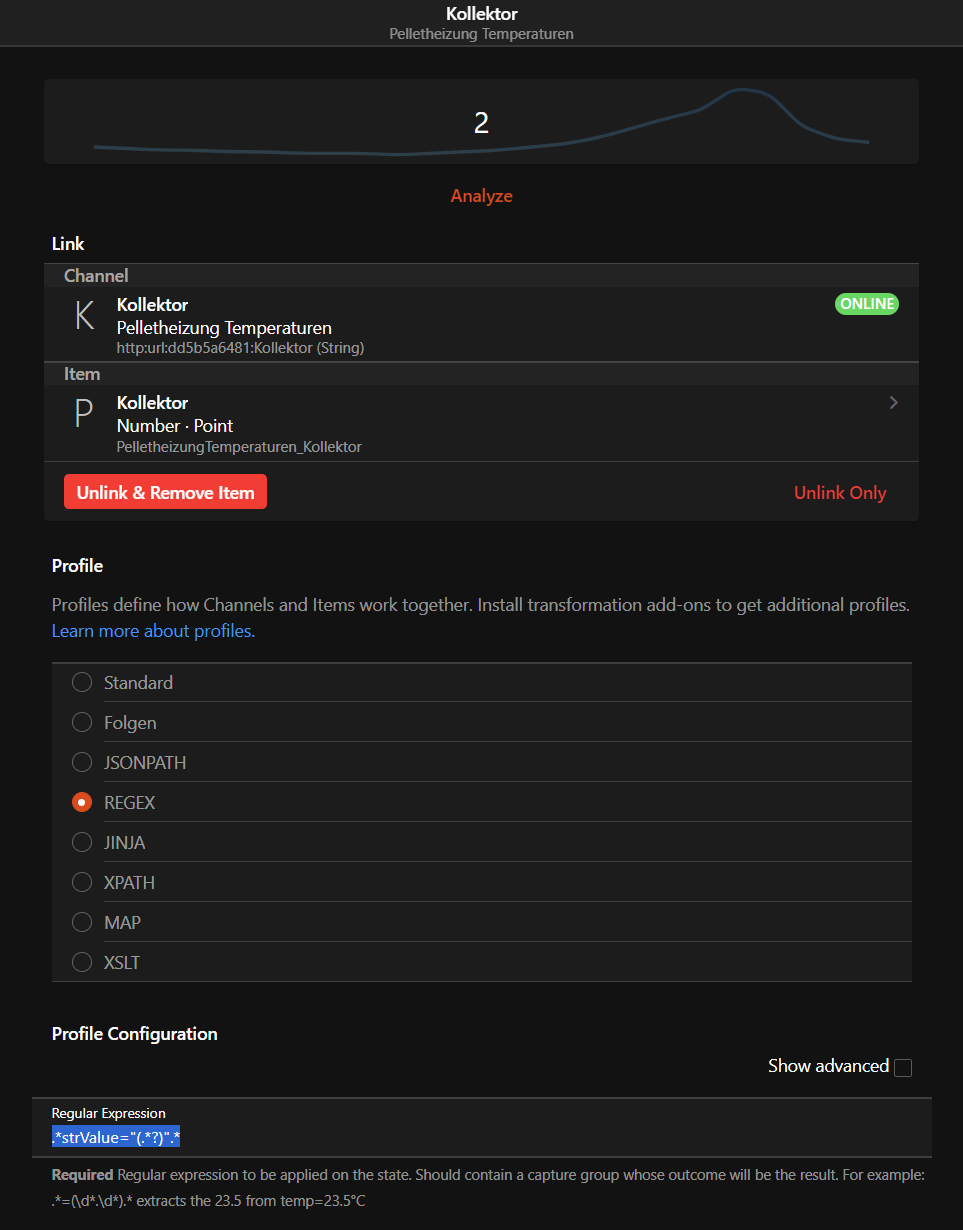Click the Unlink Only button
Viewport: 963px width, 1230px height.
coord(839,492)
